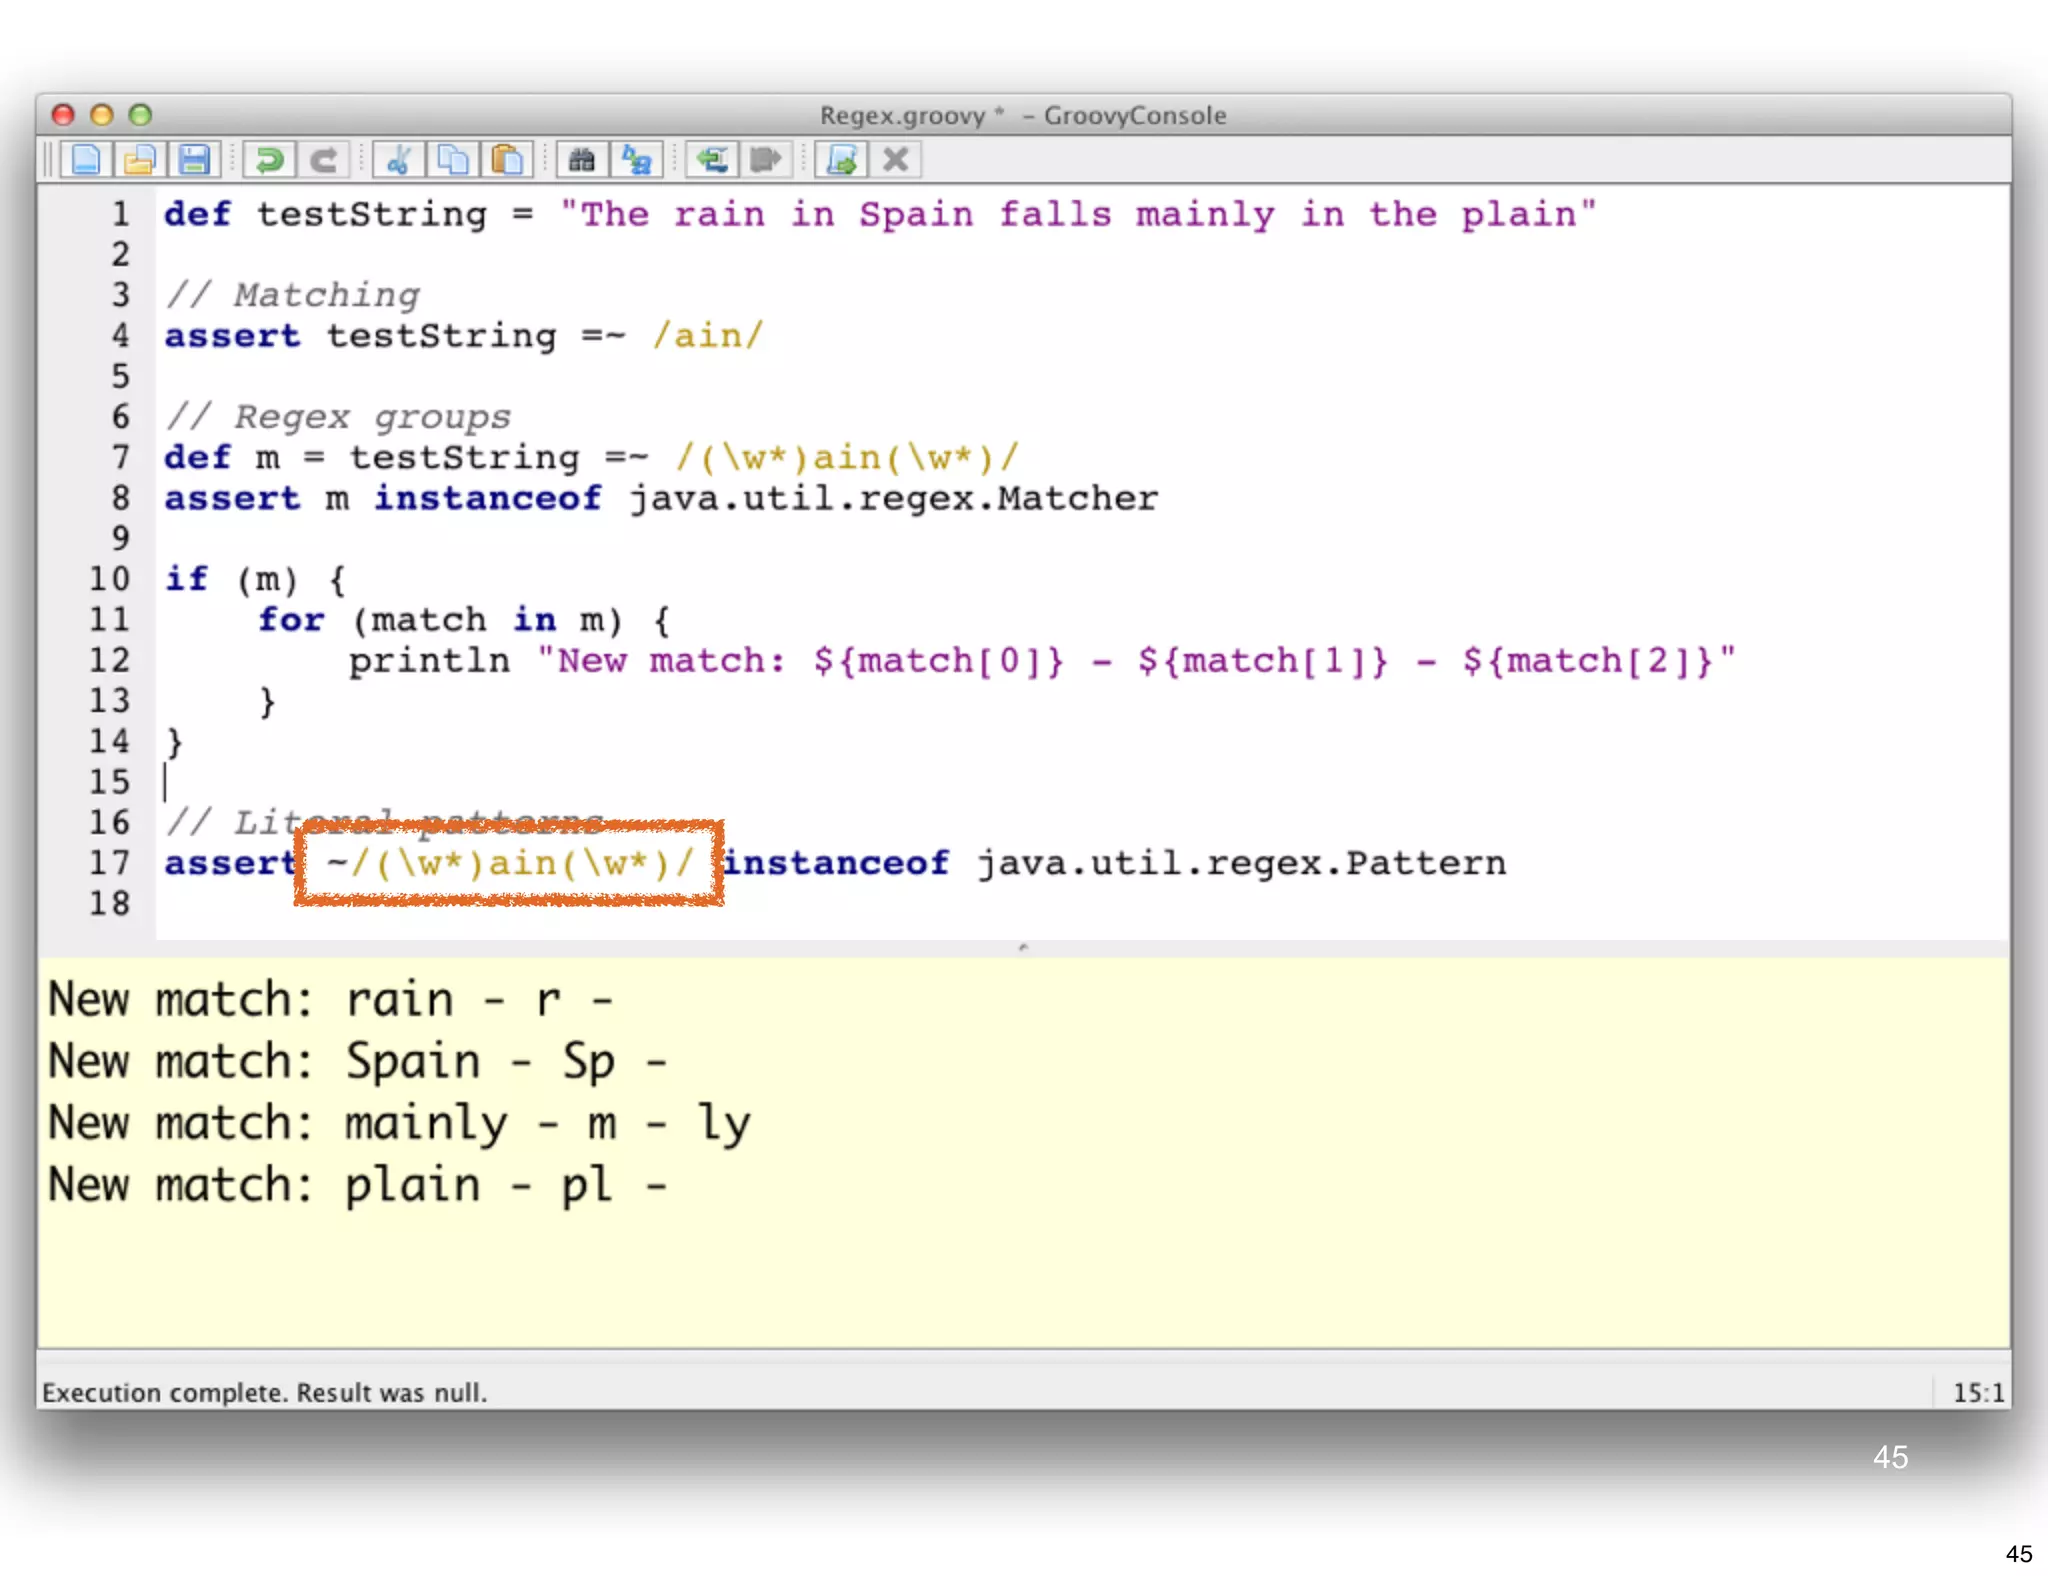The image size is (2048, 1576).
Task: Open Find with the binoculars icon
Action: (x=582, y=160)
